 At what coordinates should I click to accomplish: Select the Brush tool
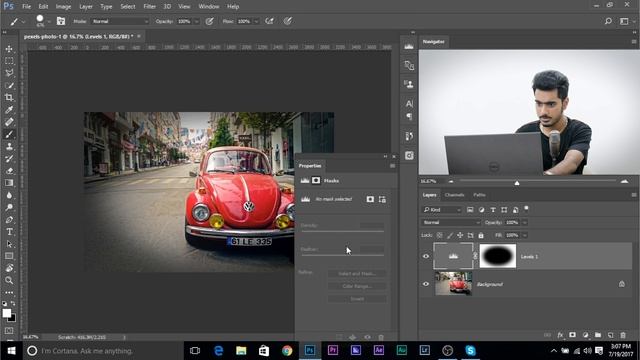click(x=9, y=134)
